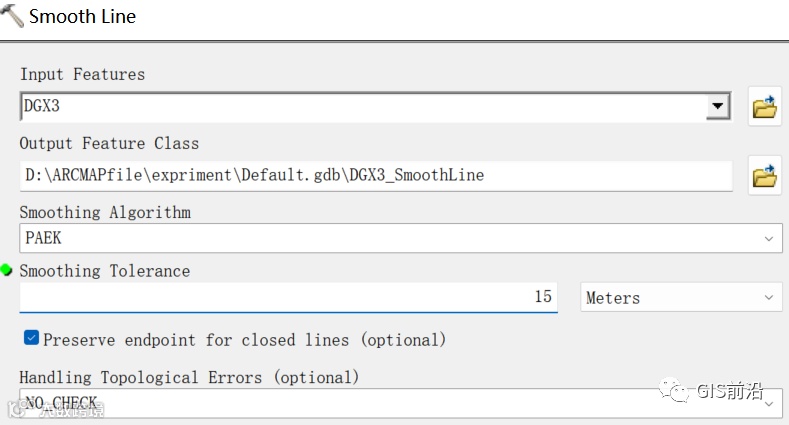Viewport: 789px width, 425px height.
Task: Click the Input Features label
Action: point(82,74)
